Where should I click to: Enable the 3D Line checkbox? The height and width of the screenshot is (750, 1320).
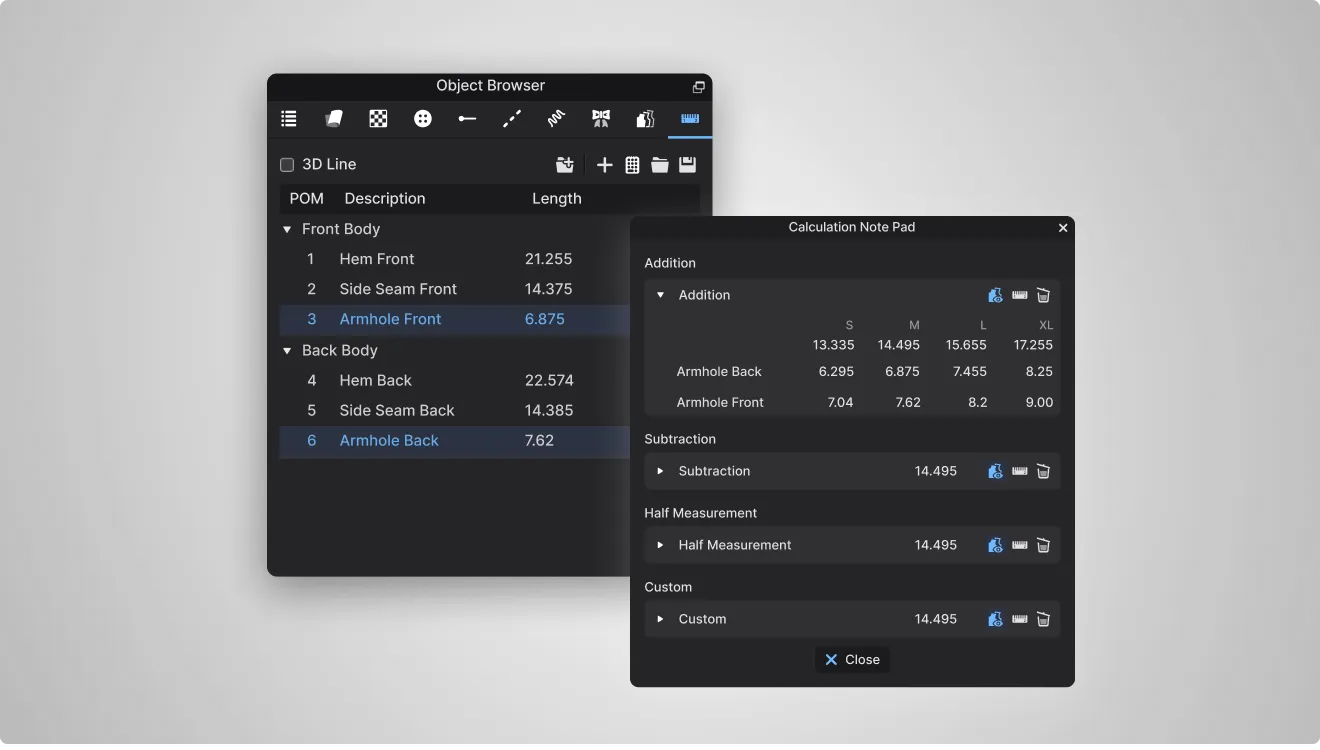tap(287, 165)
